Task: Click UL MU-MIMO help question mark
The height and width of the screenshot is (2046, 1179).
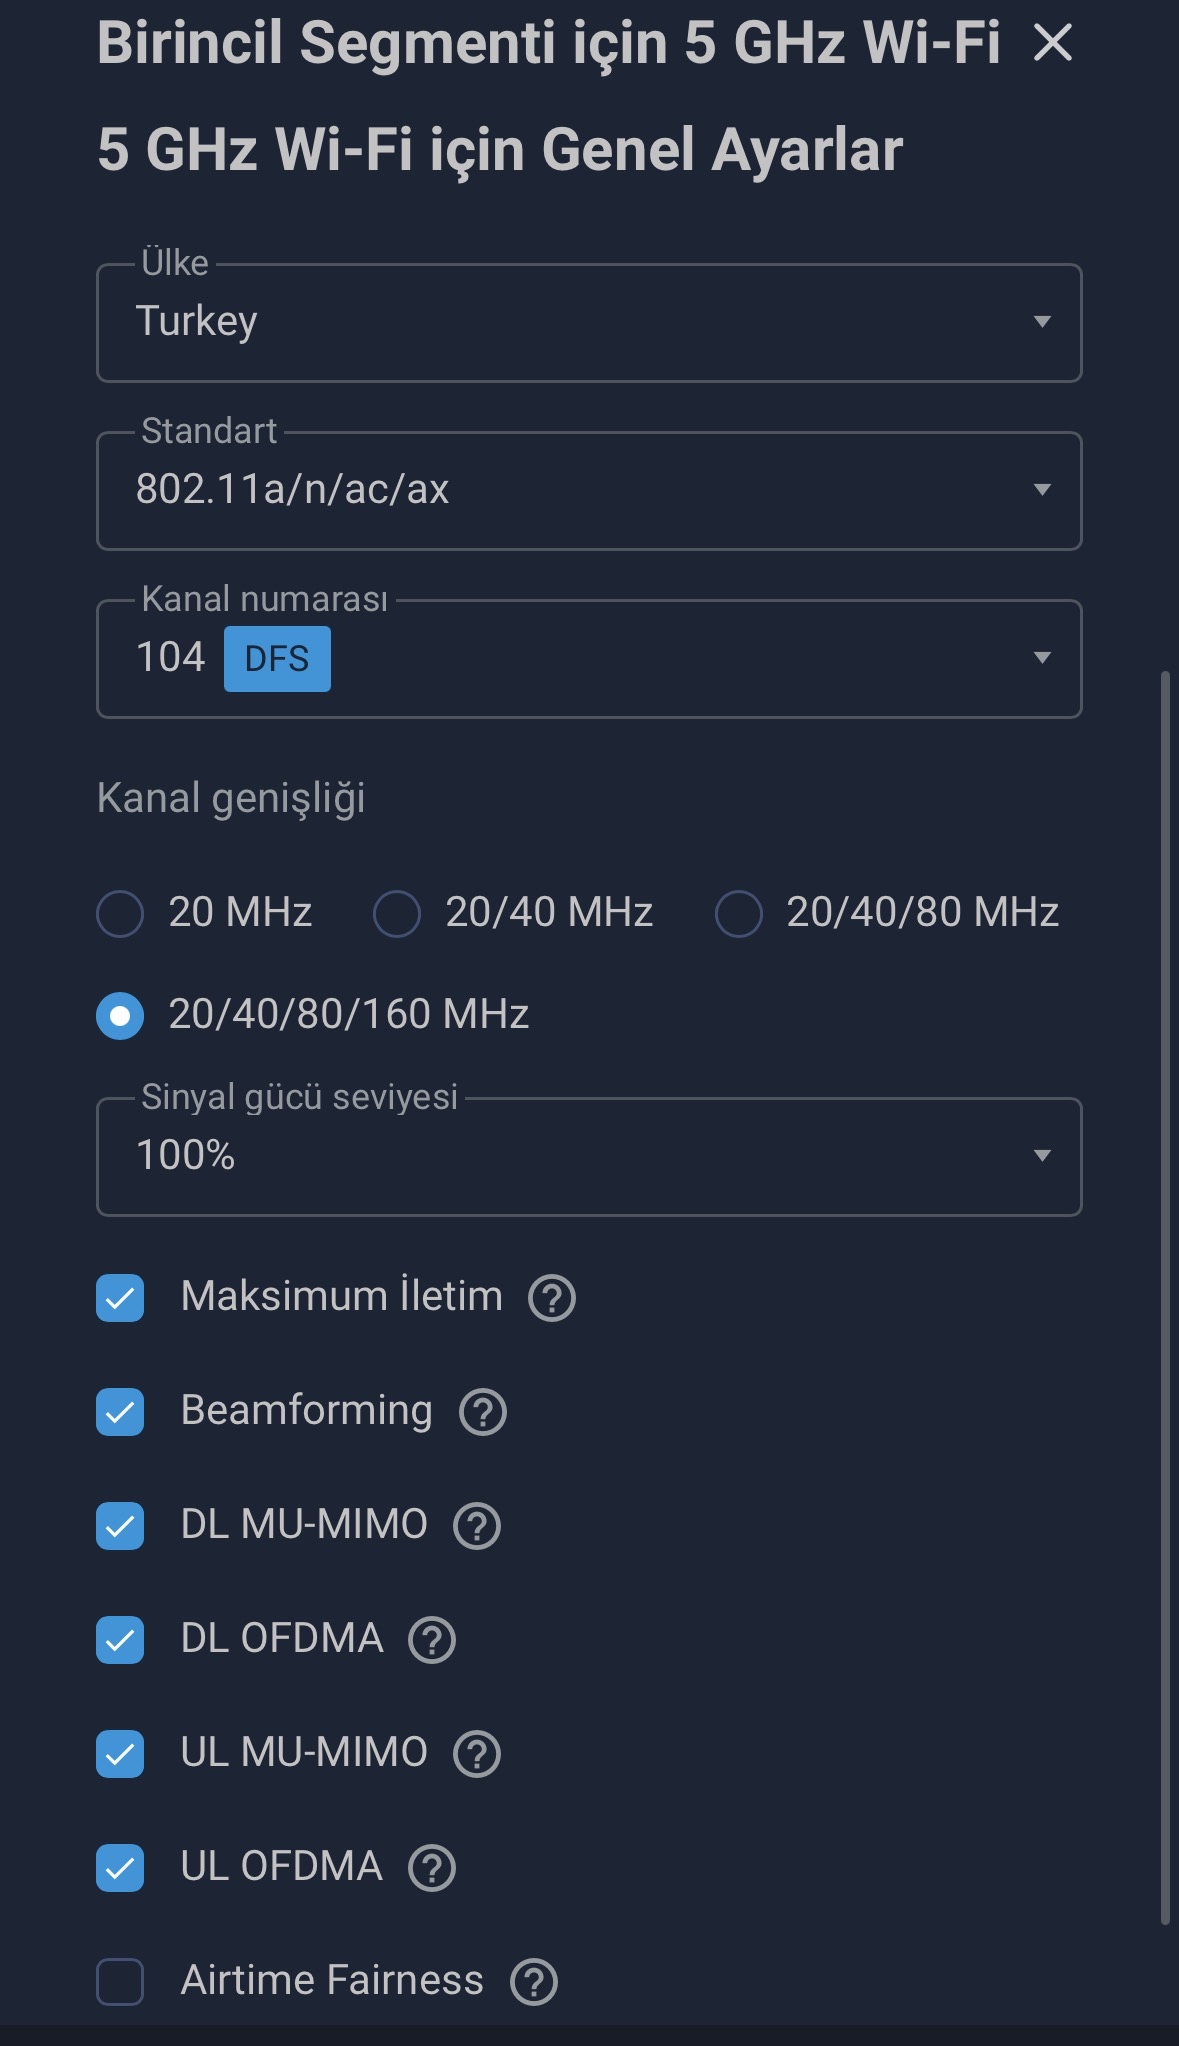Action: pos(477,1754)
